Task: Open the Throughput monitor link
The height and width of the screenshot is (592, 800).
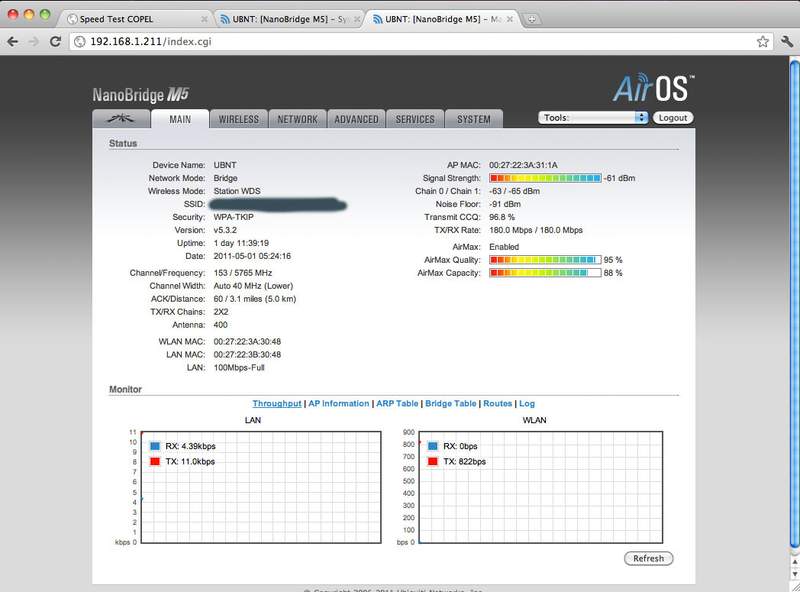Action: pos(277,403)
